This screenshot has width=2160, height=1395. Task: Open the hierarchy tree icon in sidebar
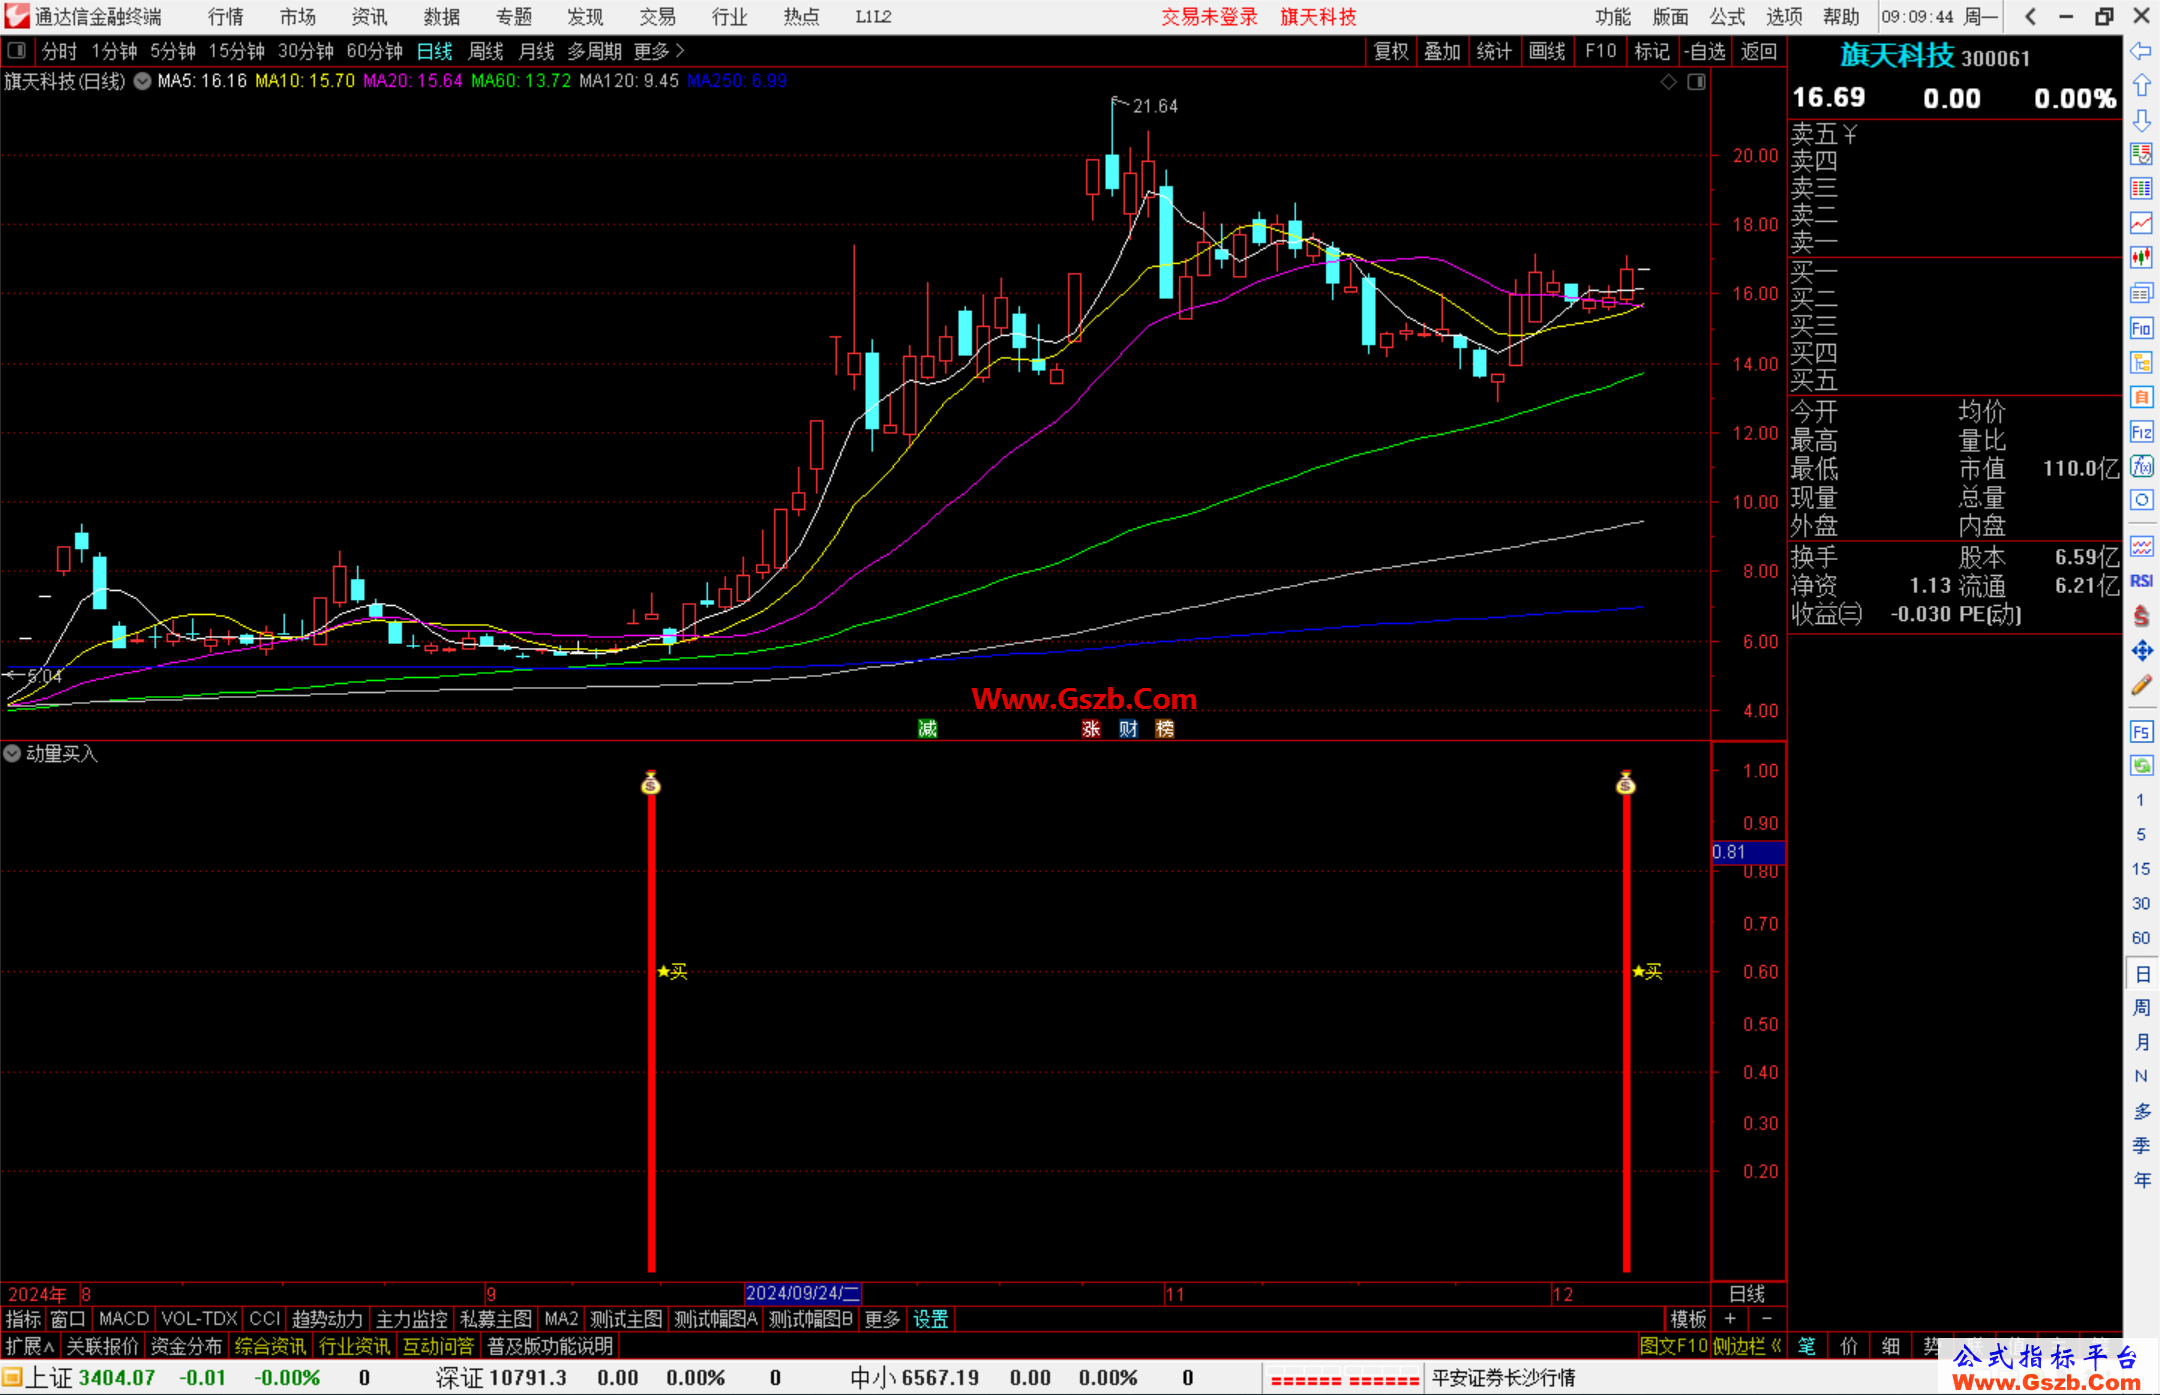point(2141,362)
